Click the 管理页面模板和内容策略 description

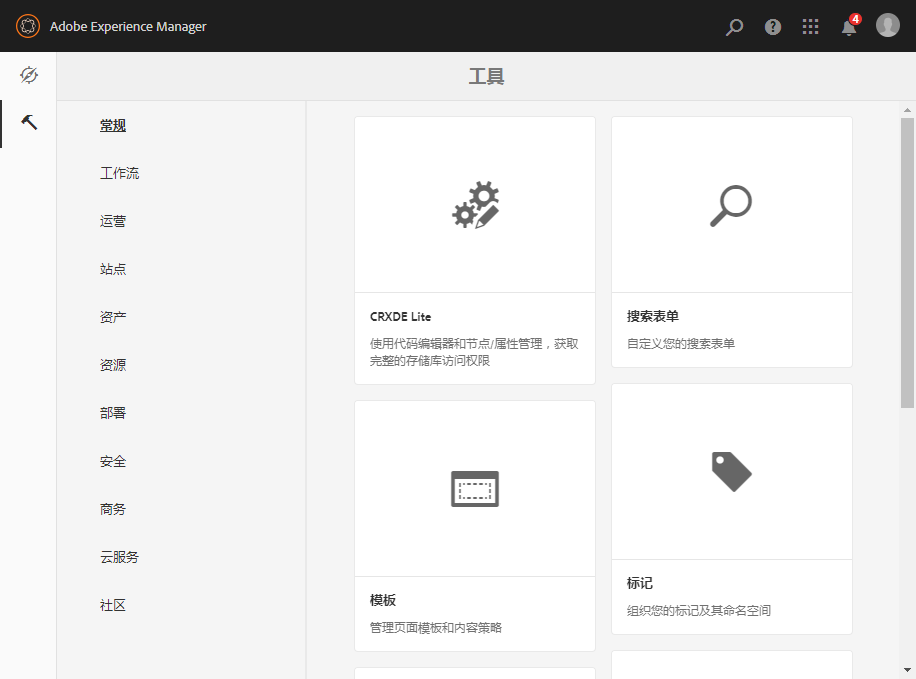[x=436, y=628]
